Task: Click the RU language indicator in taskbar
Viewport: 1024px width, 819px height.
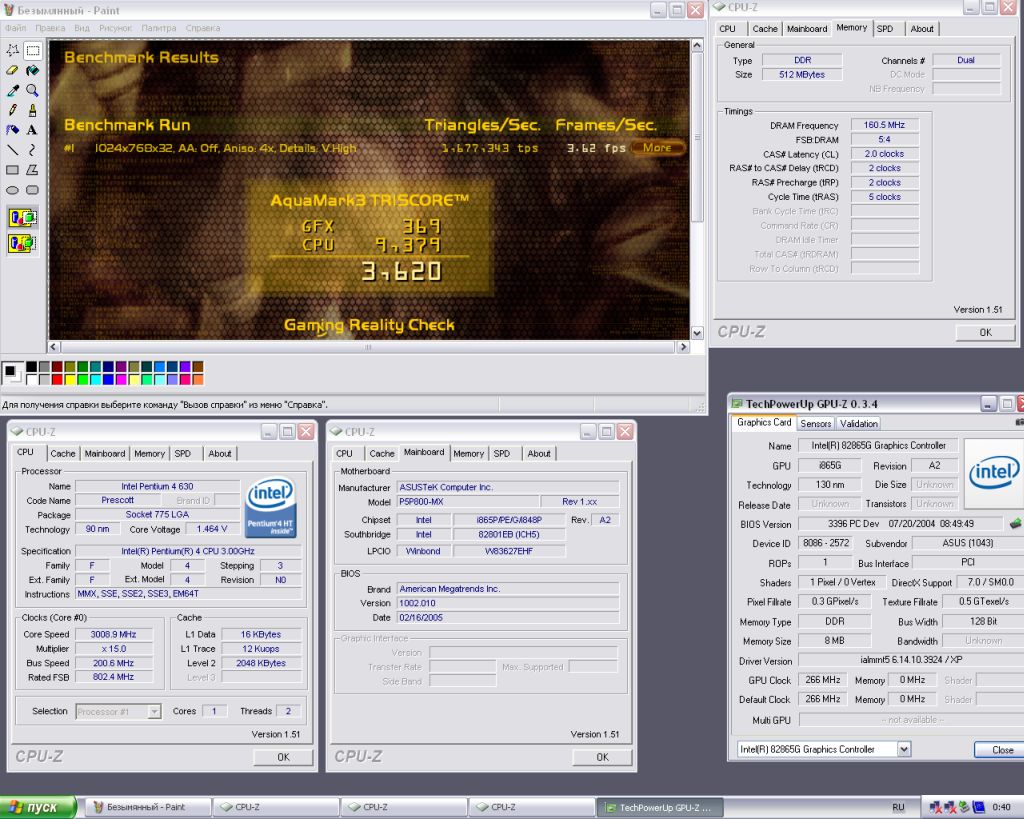Action: click(899, 807)
